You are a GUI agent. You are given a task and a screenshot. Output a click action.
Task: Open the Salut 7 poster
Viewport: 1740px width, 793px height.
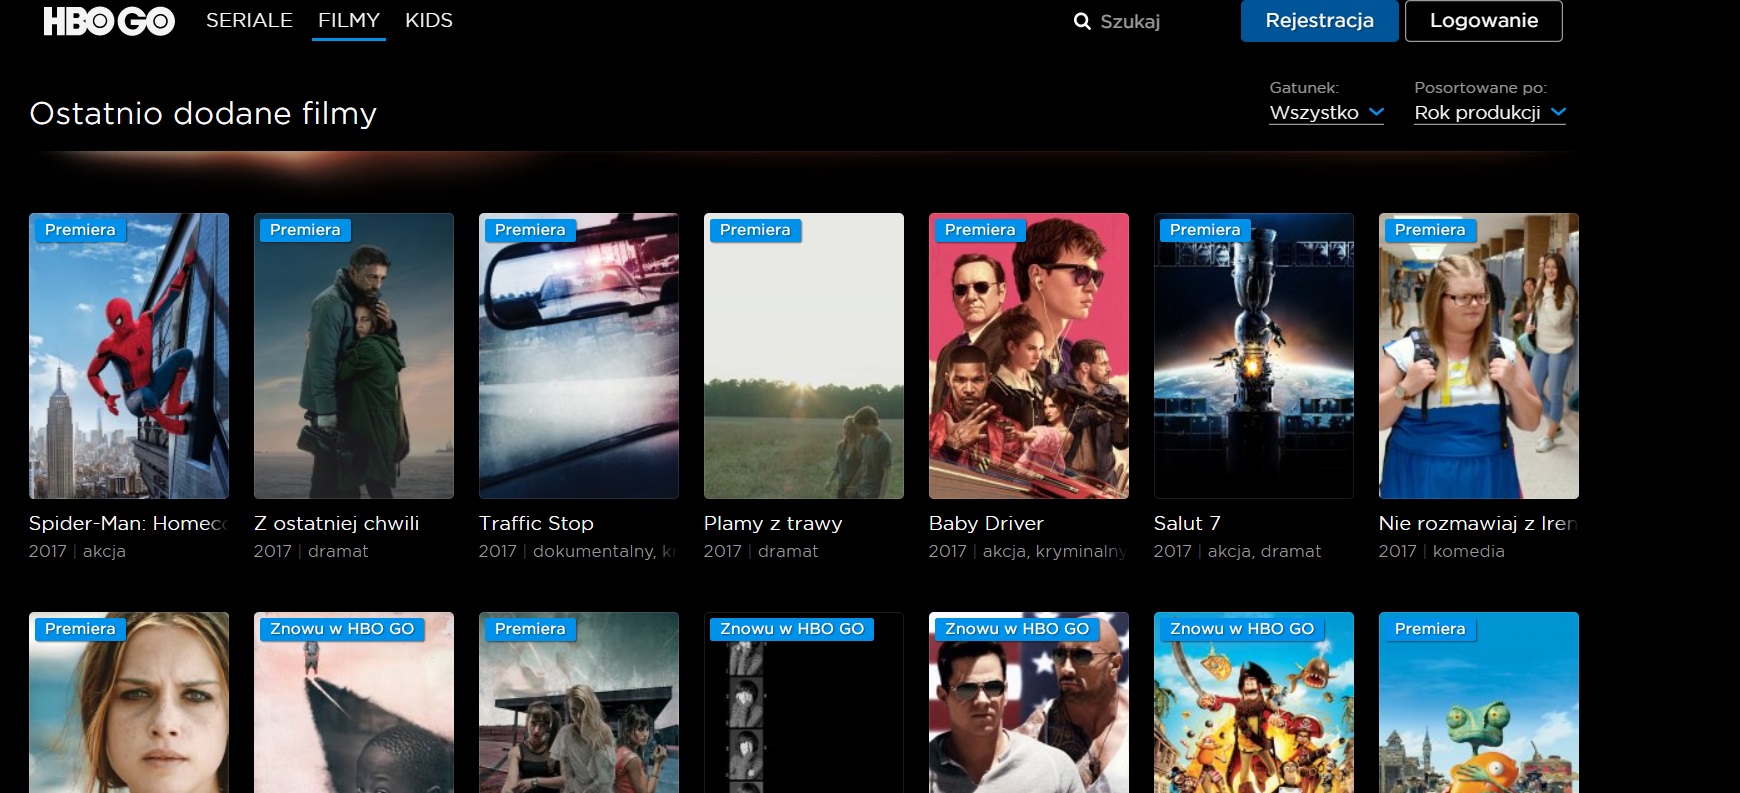pos(1254,356)
